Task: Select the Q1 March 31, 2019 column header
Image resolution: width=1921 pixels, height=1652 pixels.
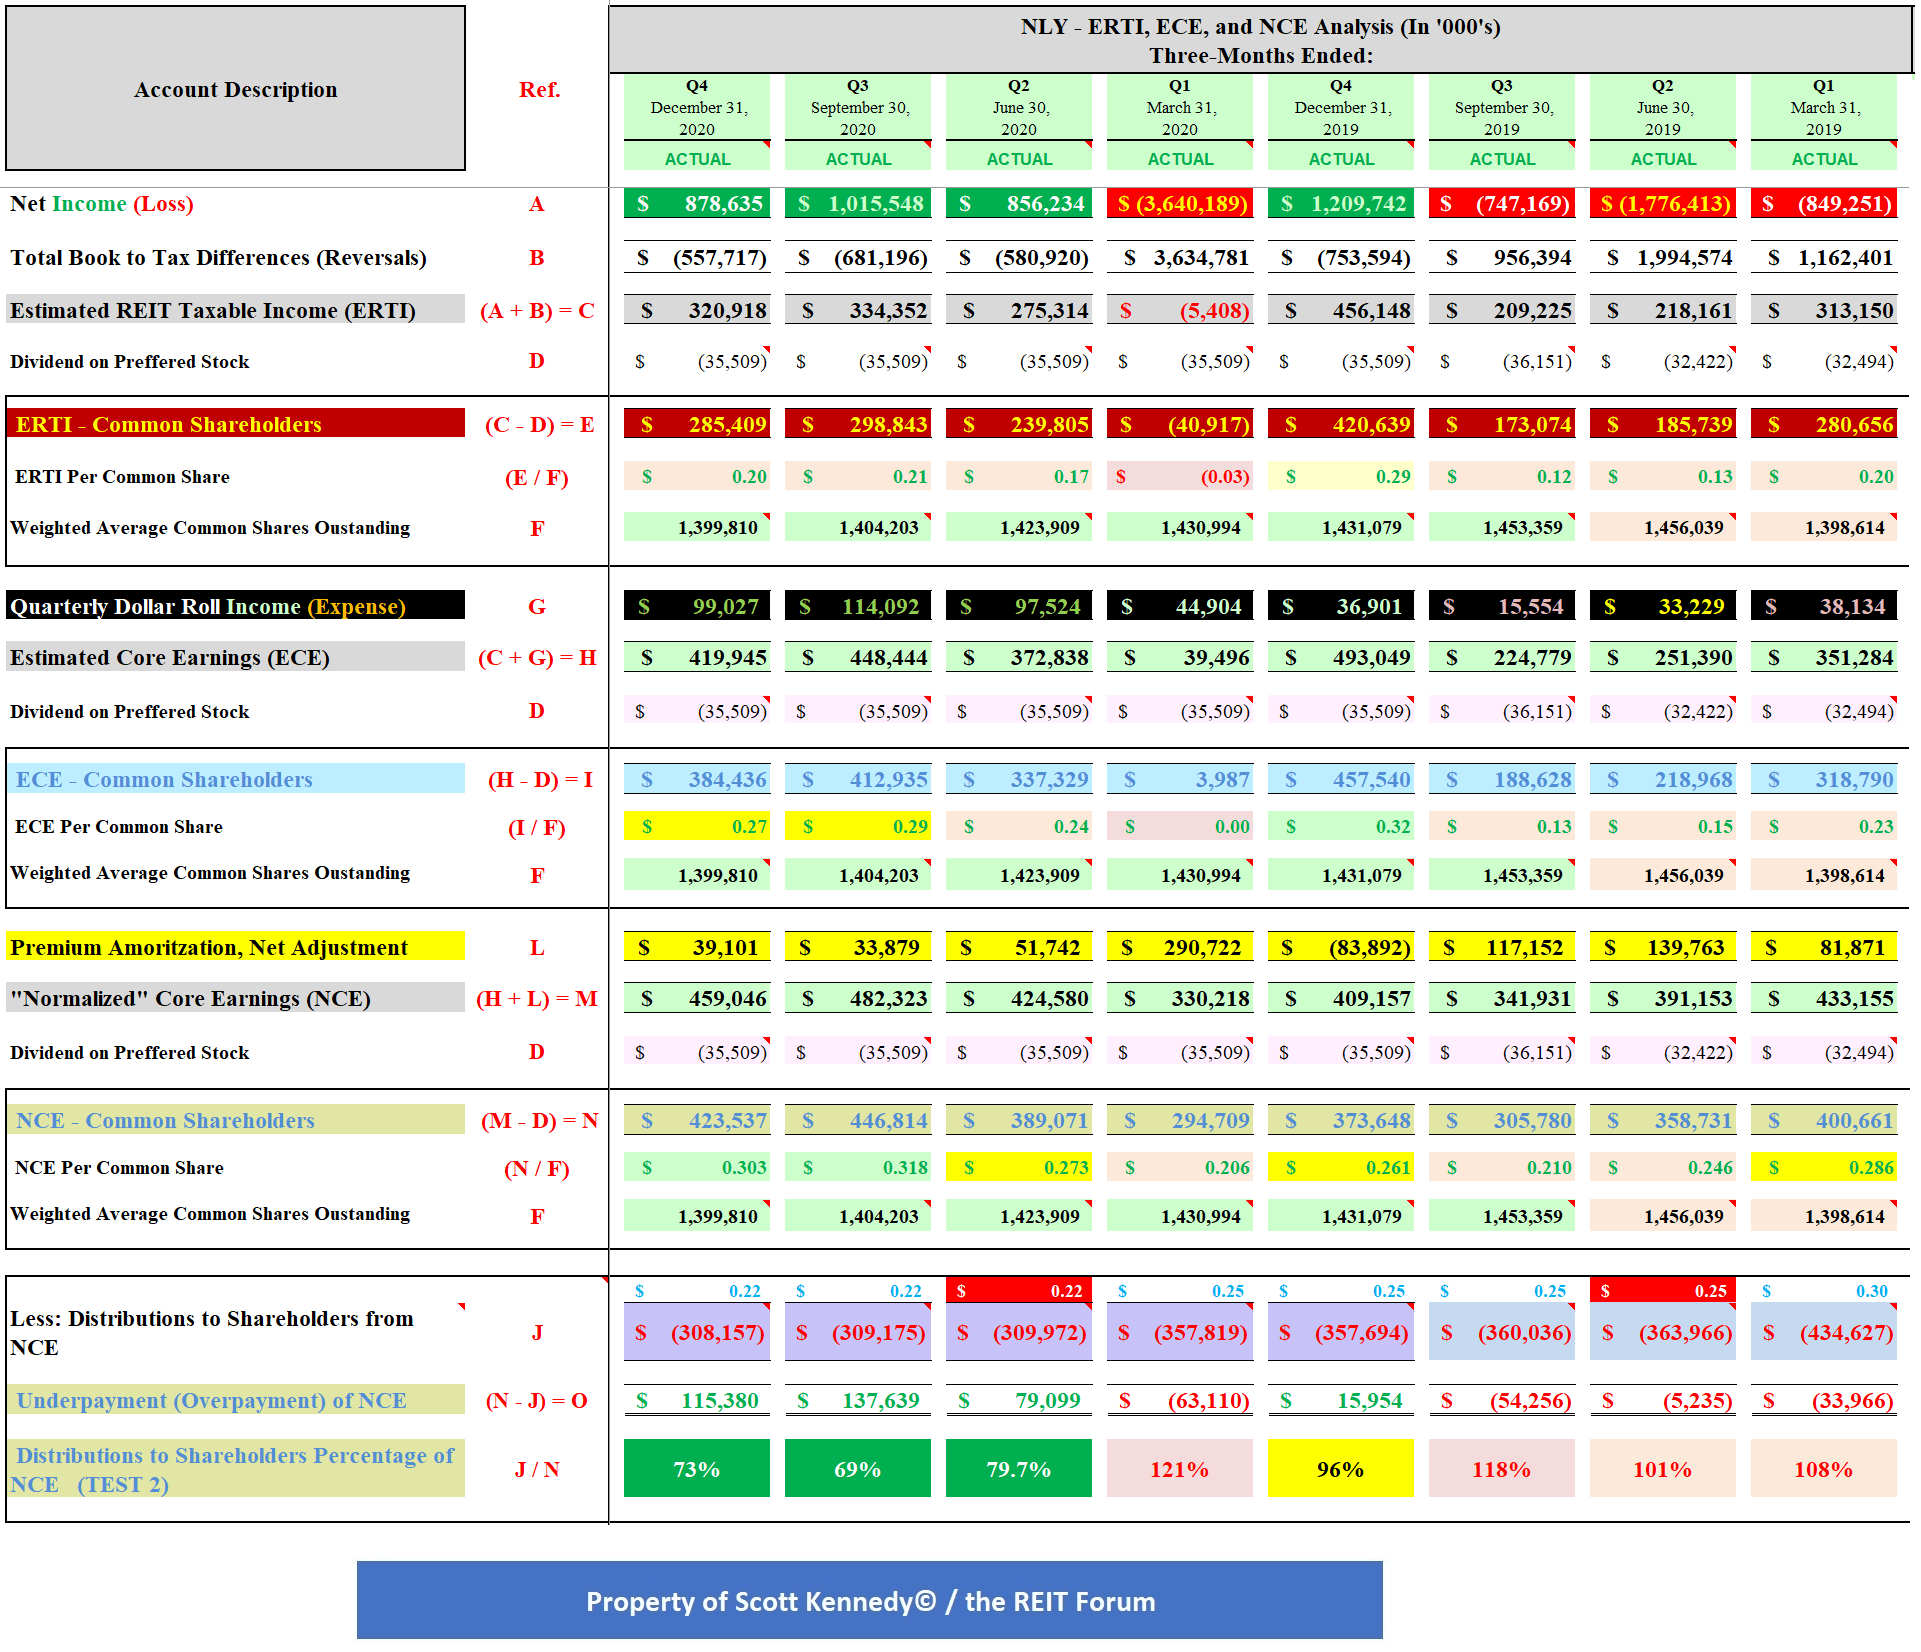Action: pos(1824,107)
